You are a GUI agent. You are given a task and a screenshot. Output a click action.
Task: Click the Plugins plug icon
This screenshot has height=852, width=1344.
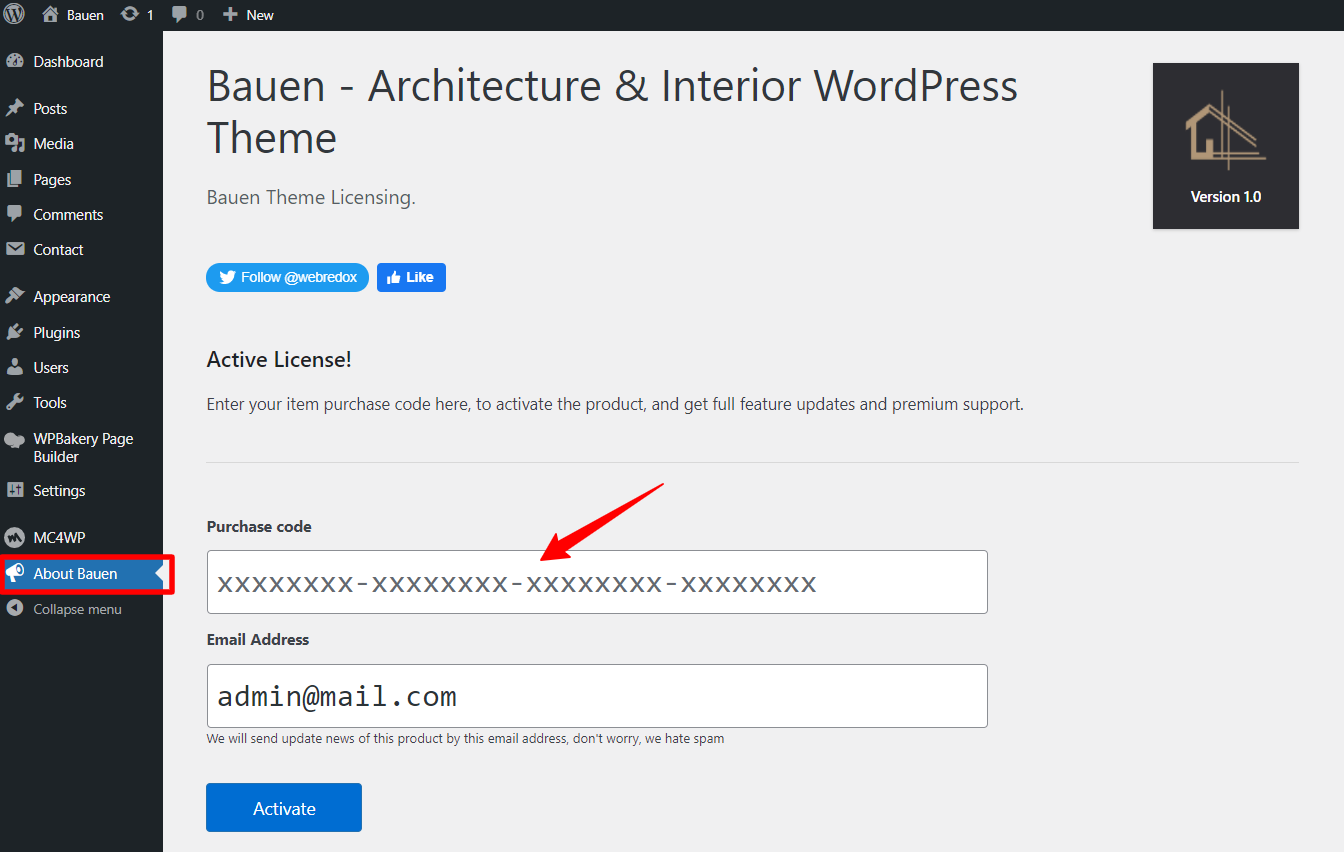coord(15,332)
